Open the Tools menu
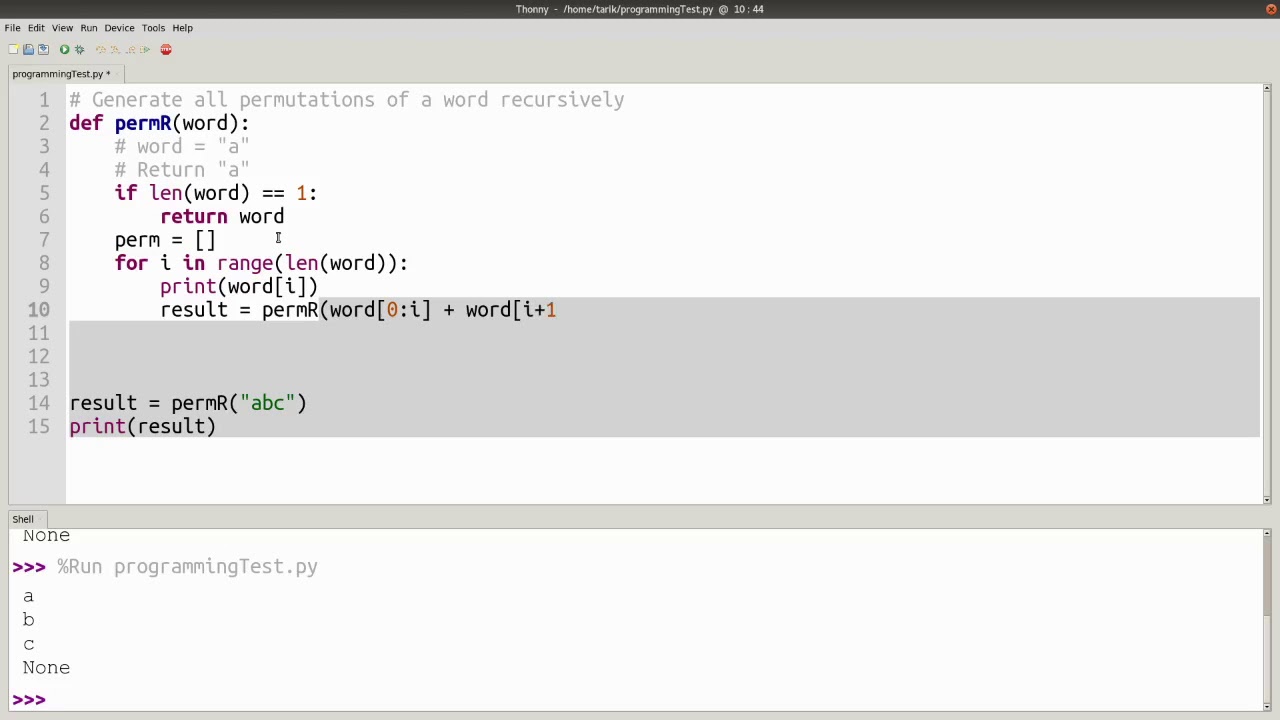1280x720 pixels. coord(153,28)
